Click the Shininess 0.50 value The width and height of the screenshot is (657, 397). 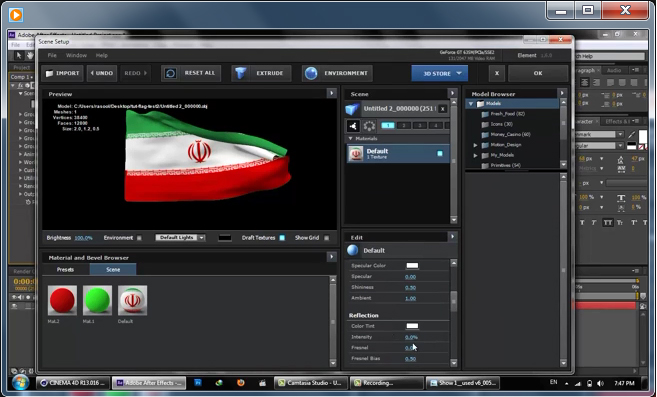[x=411, y=288]
